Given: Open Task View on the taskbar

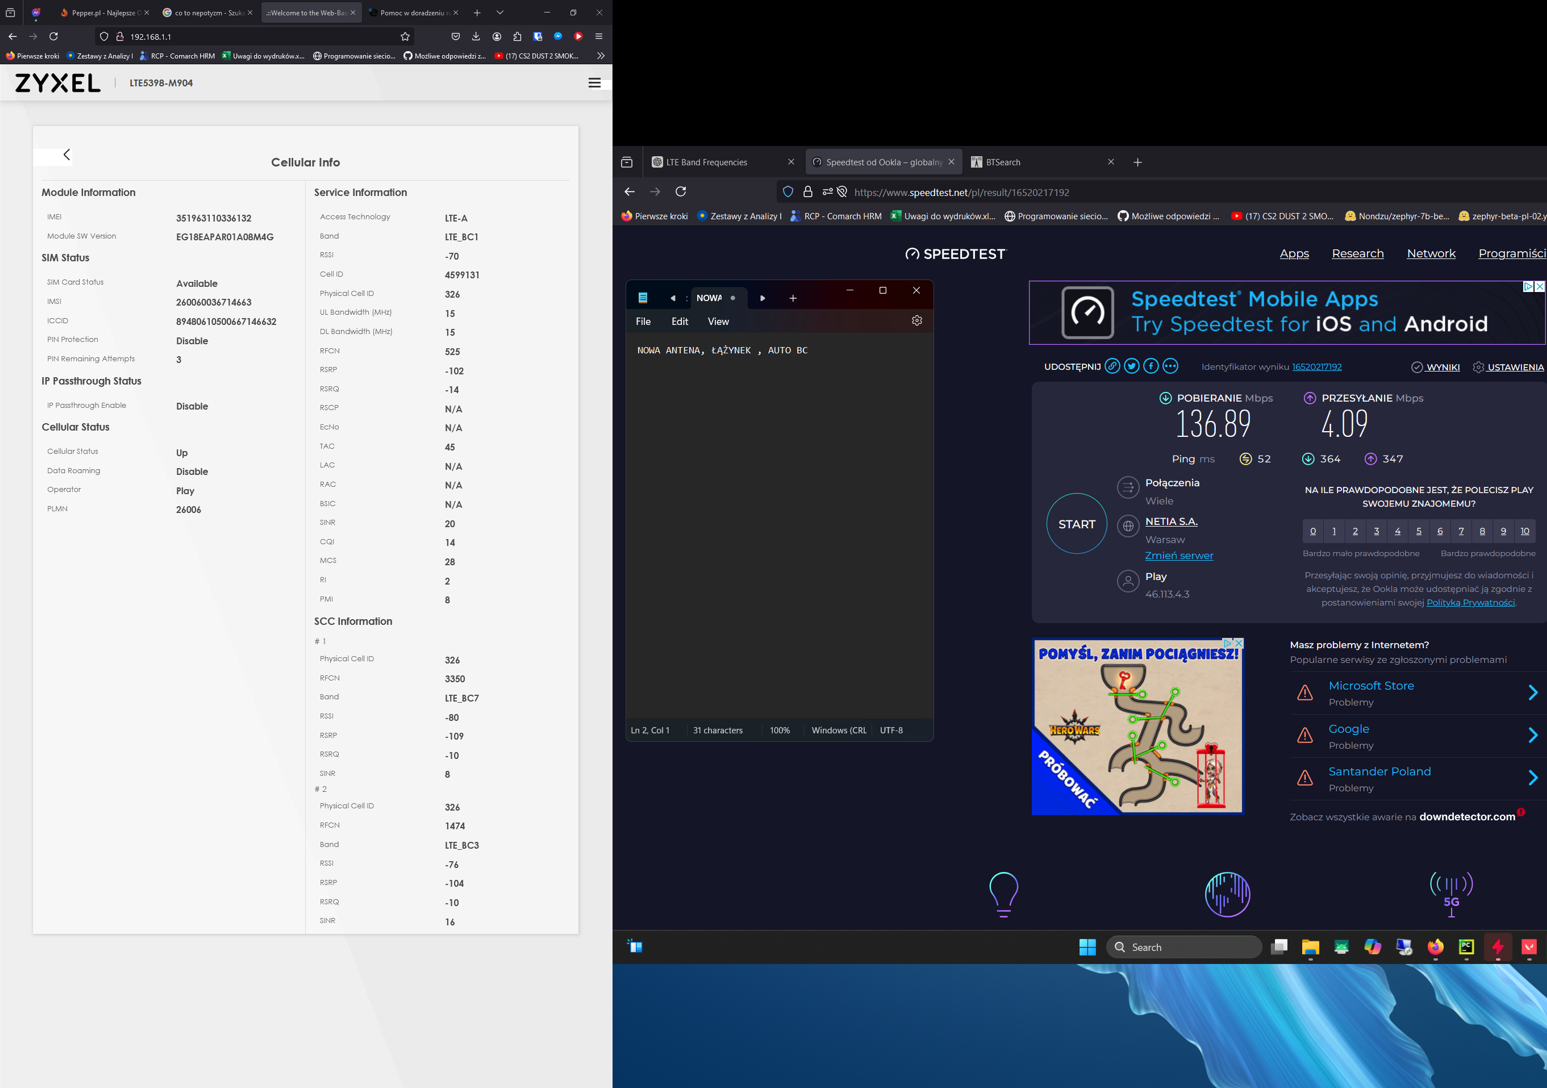Looking at the screenshot, I should (1279, 947).
